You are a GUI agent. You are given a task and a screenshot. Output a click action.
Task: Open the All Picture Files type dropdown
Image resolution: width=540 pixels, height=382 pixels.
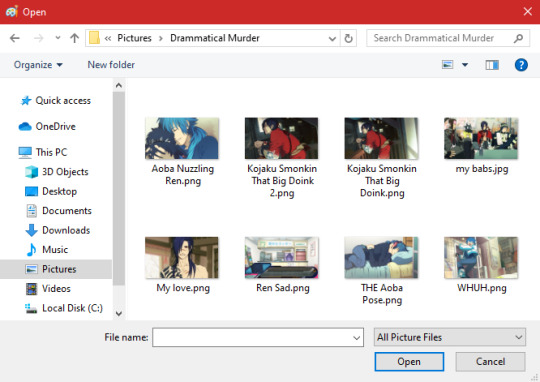[x=449, y=337]
